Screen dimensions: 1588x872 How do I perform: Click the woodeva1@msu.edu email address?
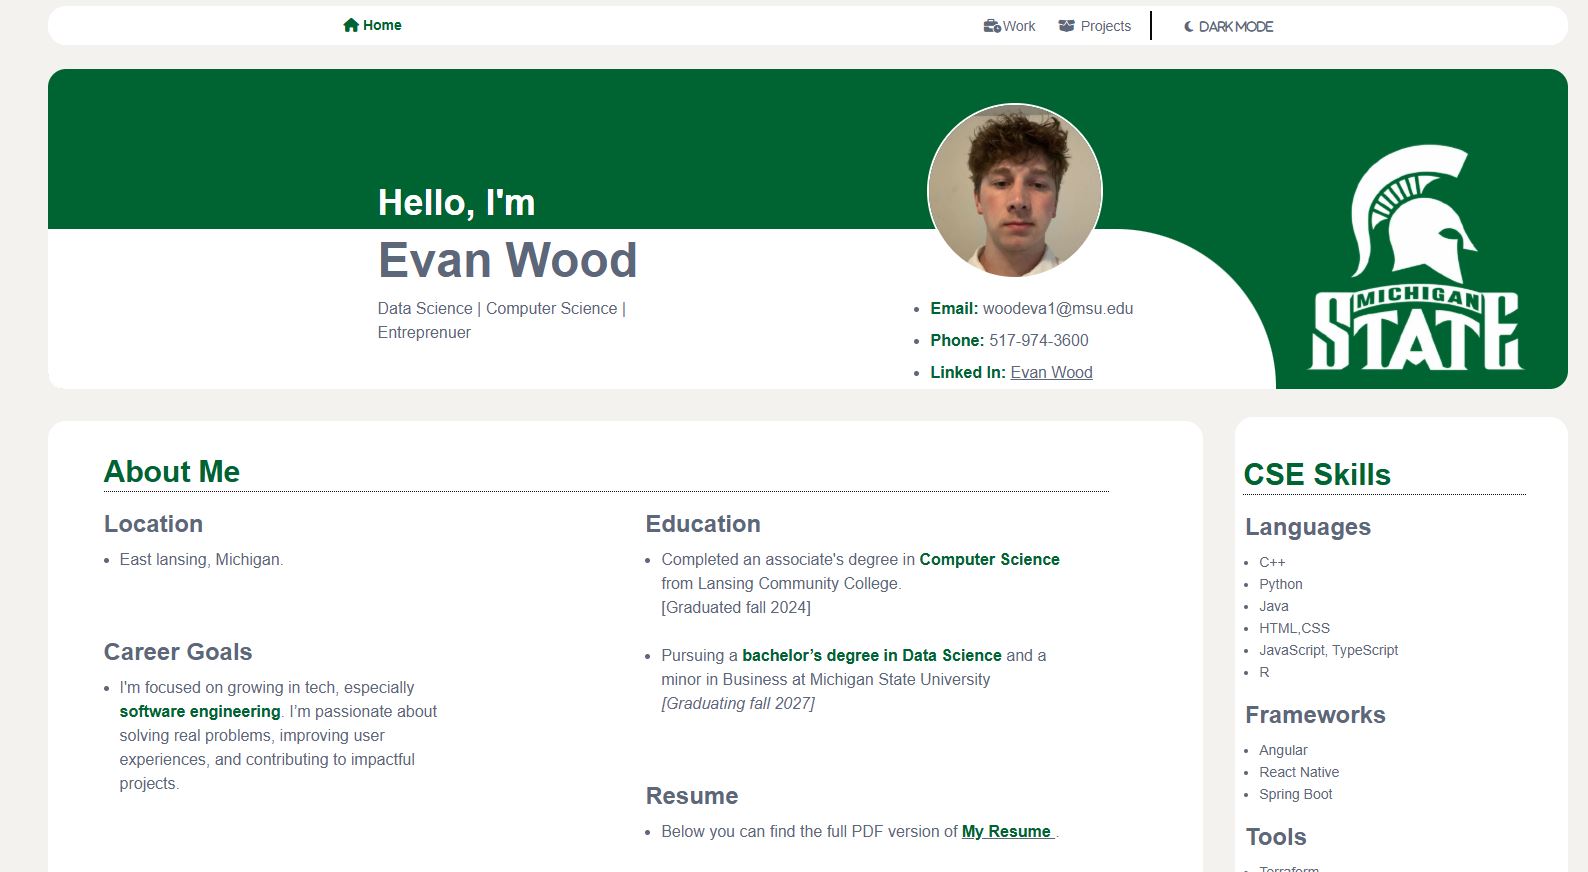(1057, 309)
